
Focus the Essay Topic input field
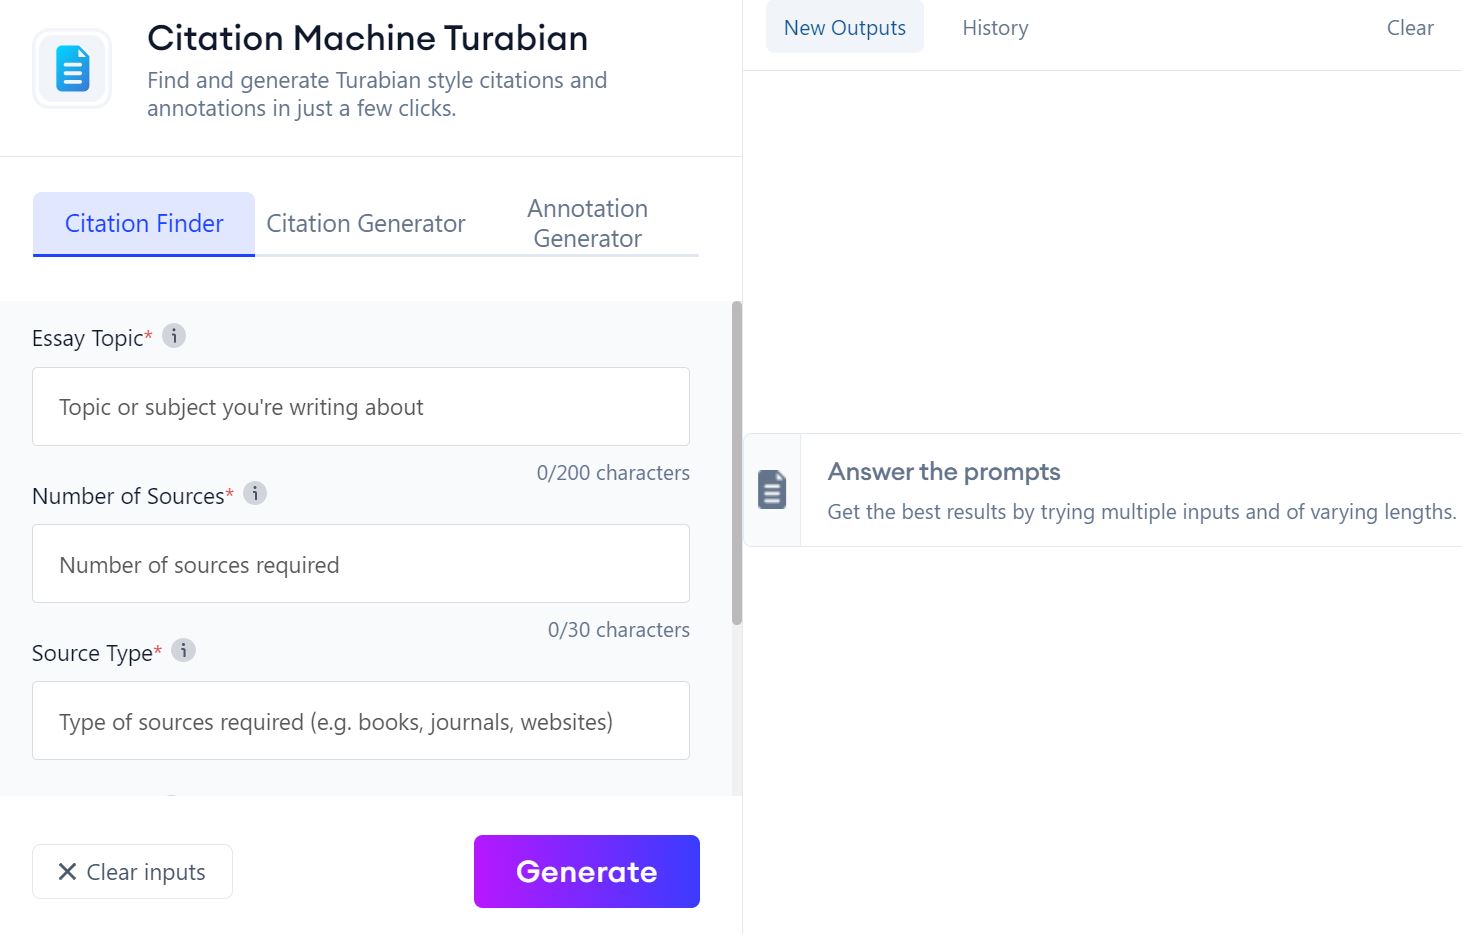tap(360, 407)
